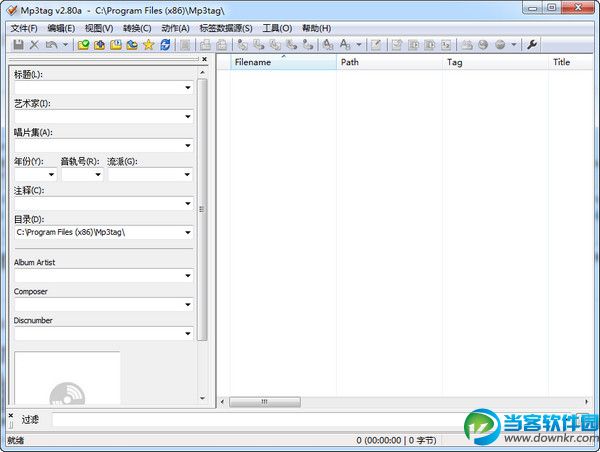Click the Export icon

pos(396,45)
